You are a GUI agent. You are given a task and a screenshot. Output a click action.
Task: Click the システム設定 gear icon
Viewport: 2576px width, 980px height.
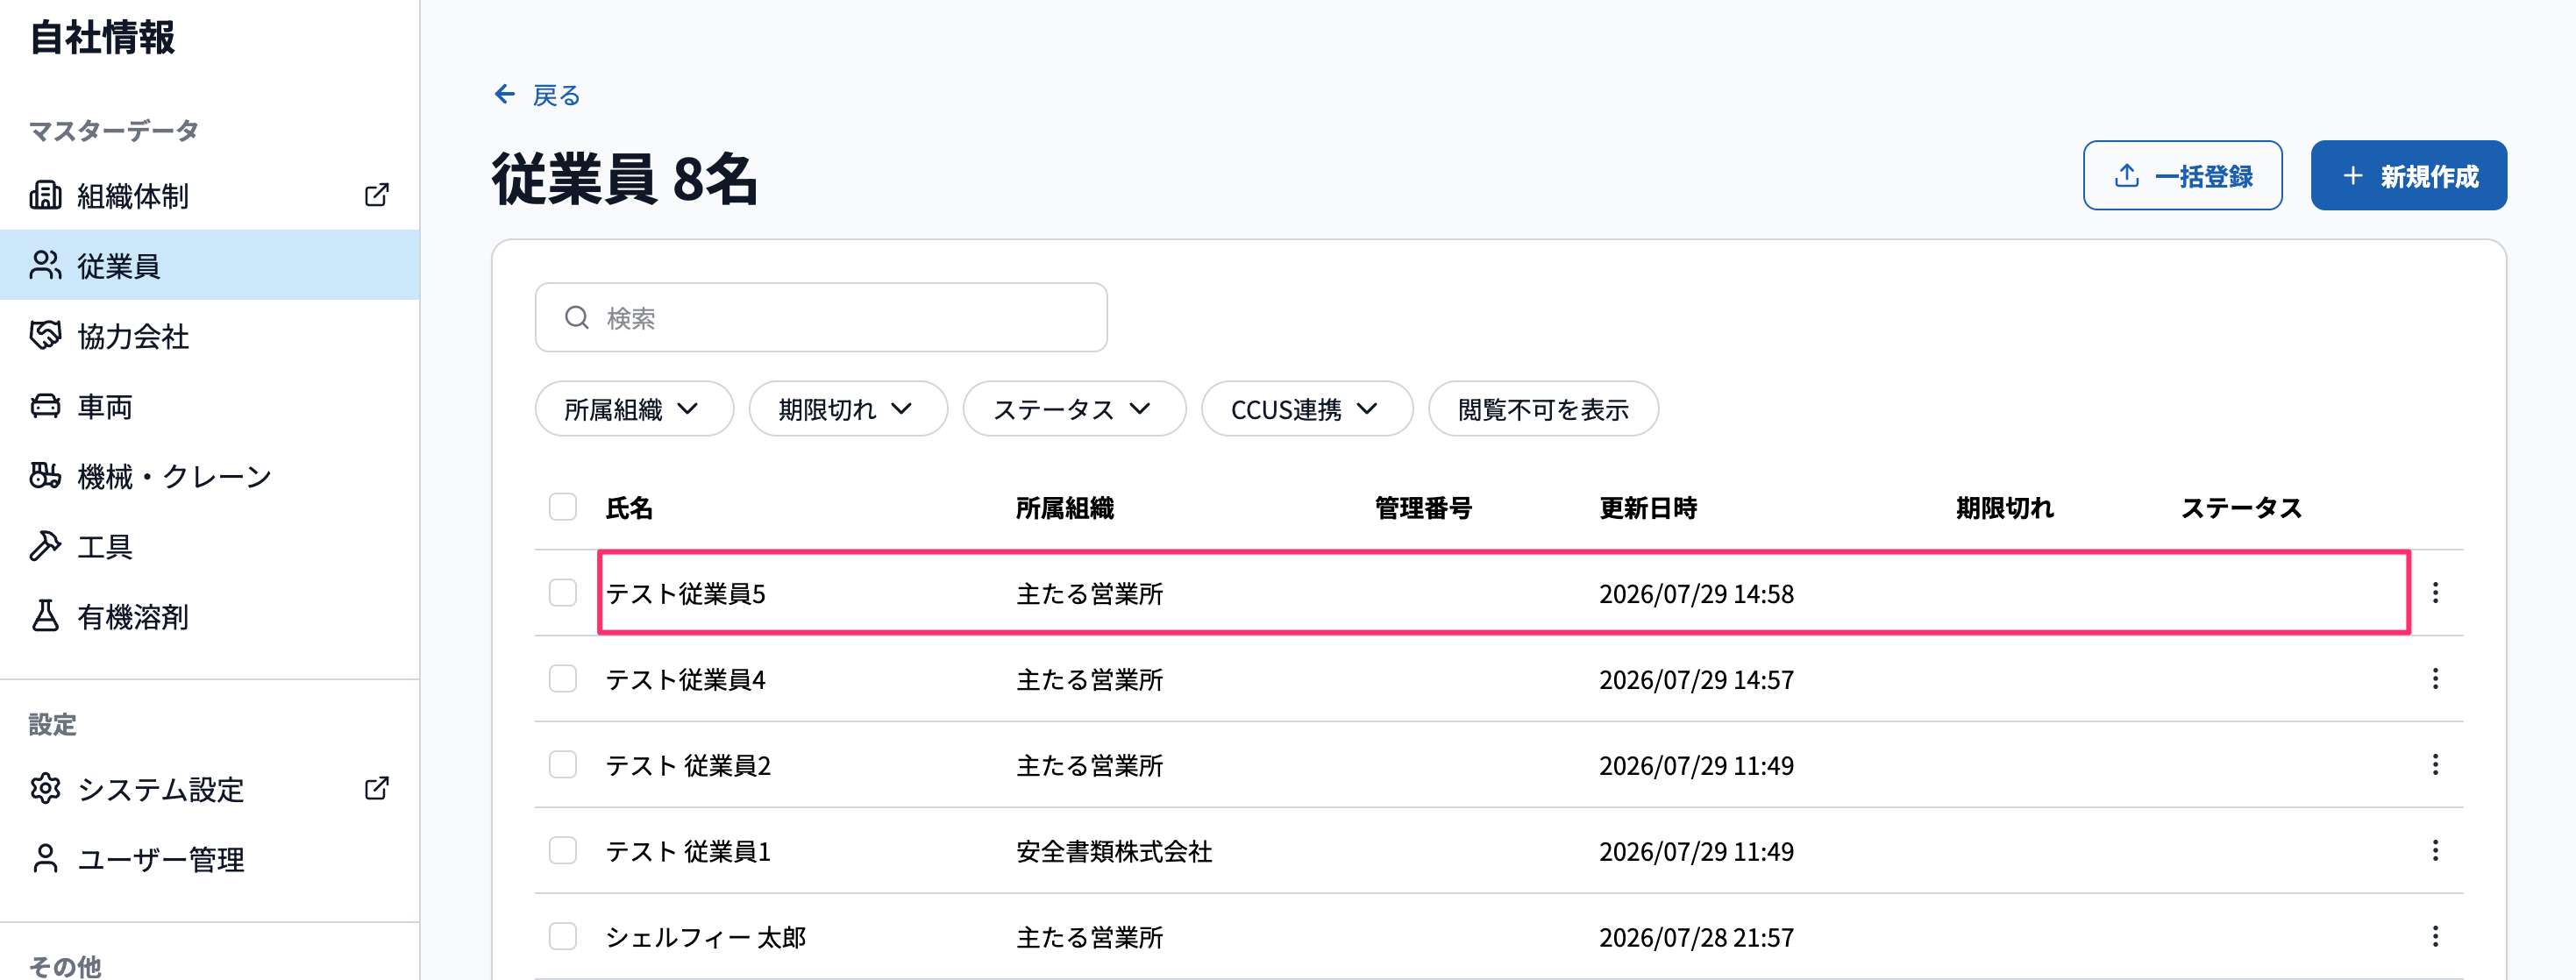coord(45,789)
